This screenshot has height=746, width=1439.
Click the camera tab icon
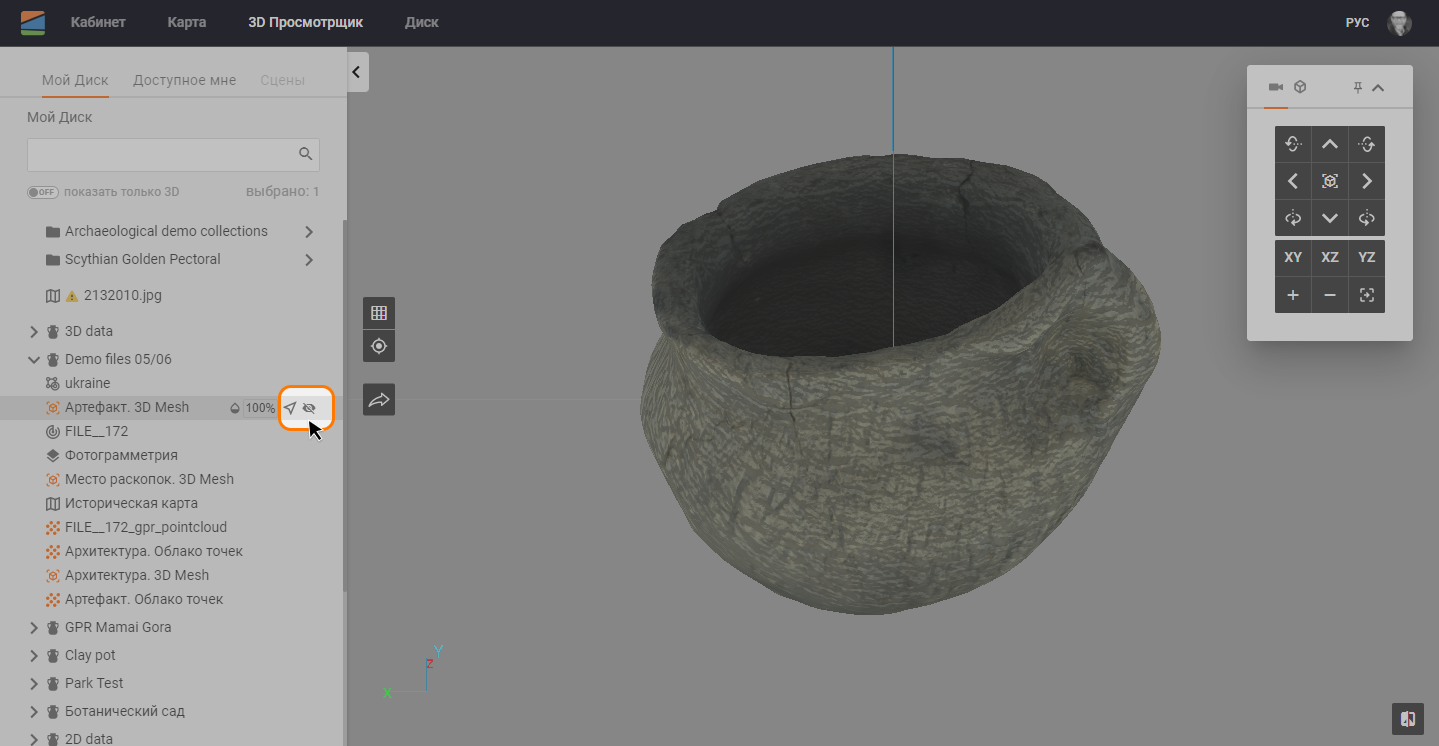1275,88
